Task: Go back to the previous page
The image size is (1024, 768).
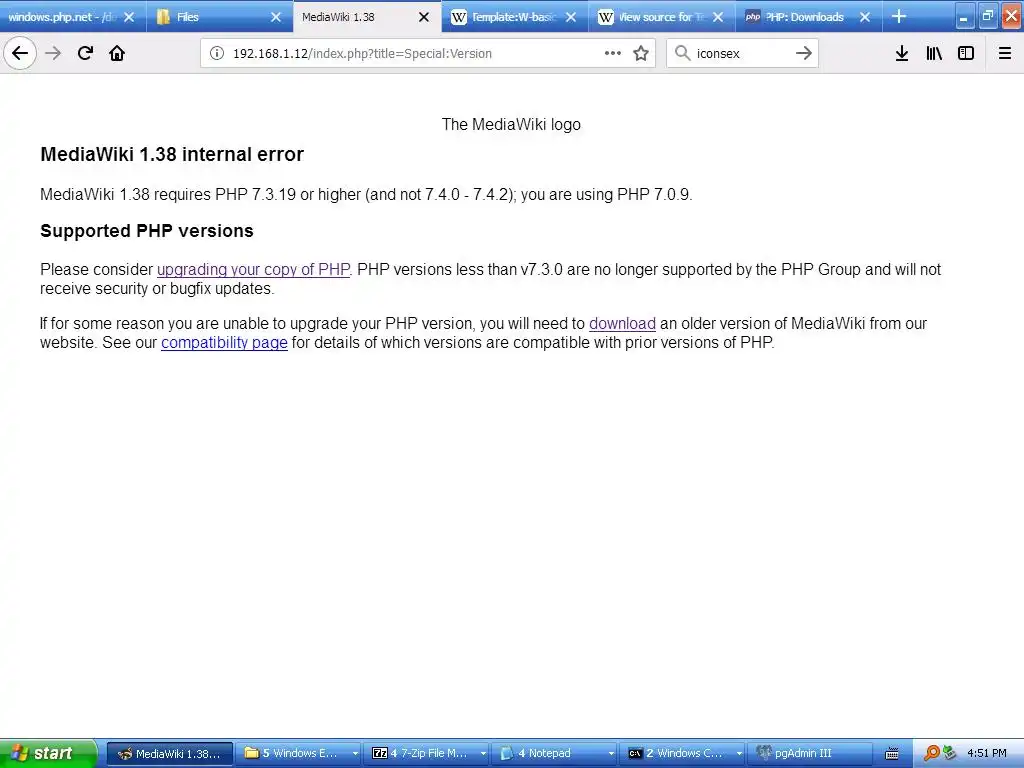Action: point(20,53)
